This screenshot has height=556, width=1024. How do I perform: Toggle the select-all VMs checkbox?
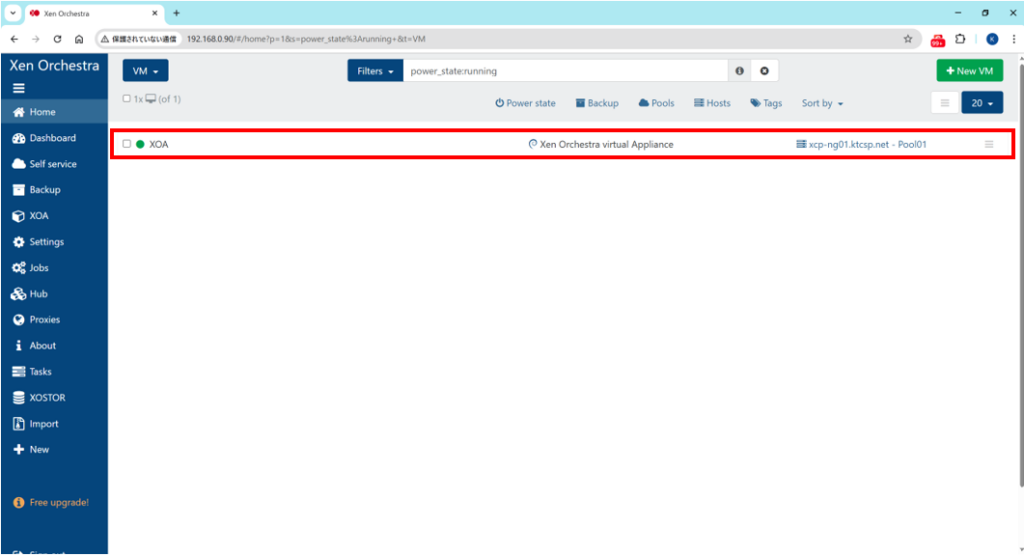pos(126,99)
